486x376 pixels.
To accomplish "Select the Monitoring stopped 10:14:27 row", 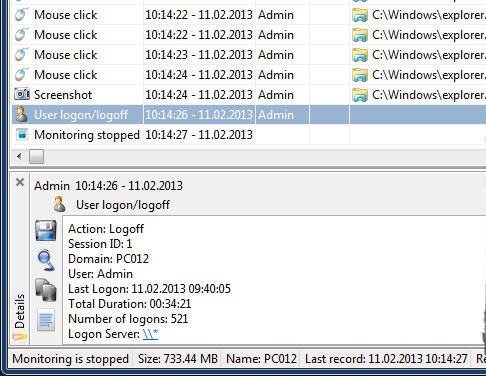I will pyautogui.click(x=248, y=135).
